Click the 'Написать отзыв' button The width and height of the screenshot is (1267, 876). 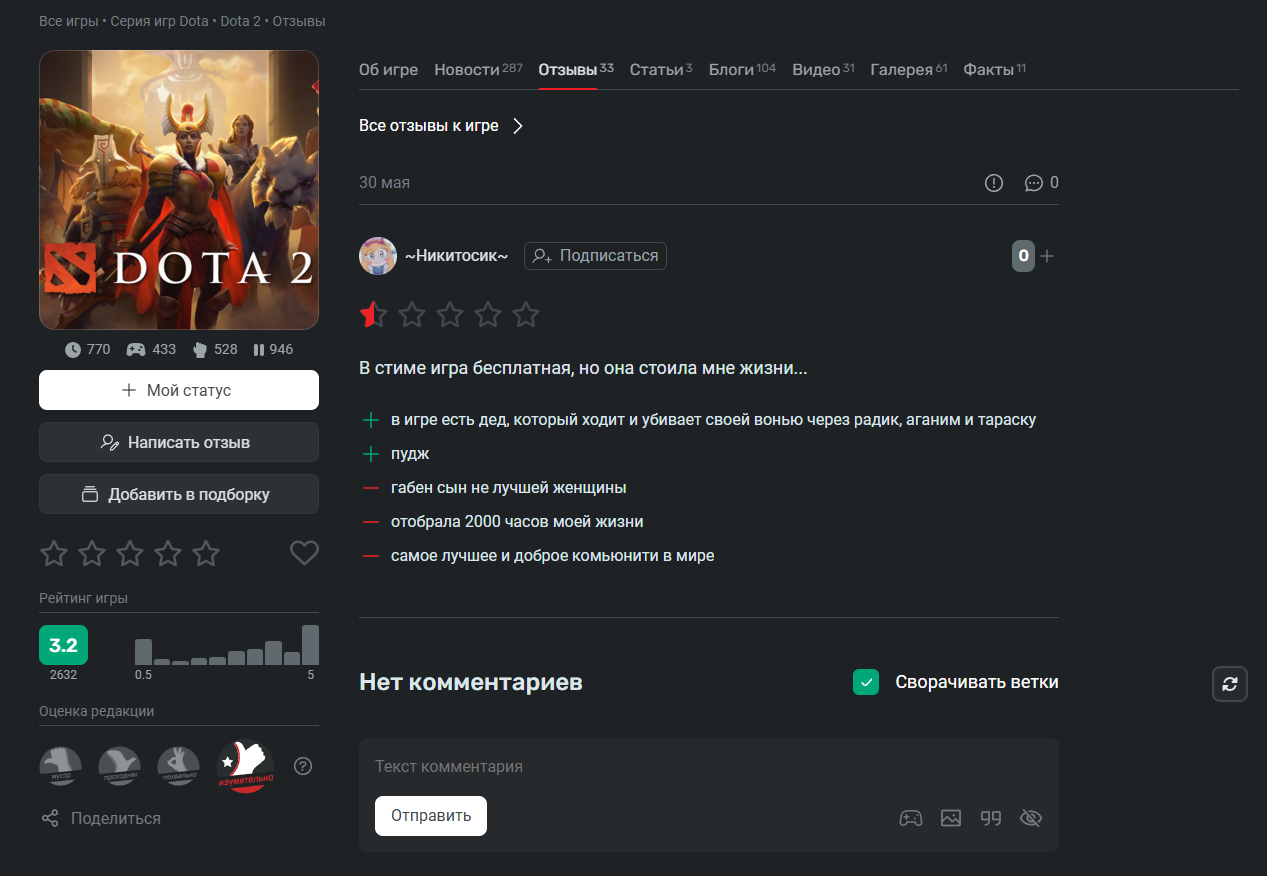179,442
